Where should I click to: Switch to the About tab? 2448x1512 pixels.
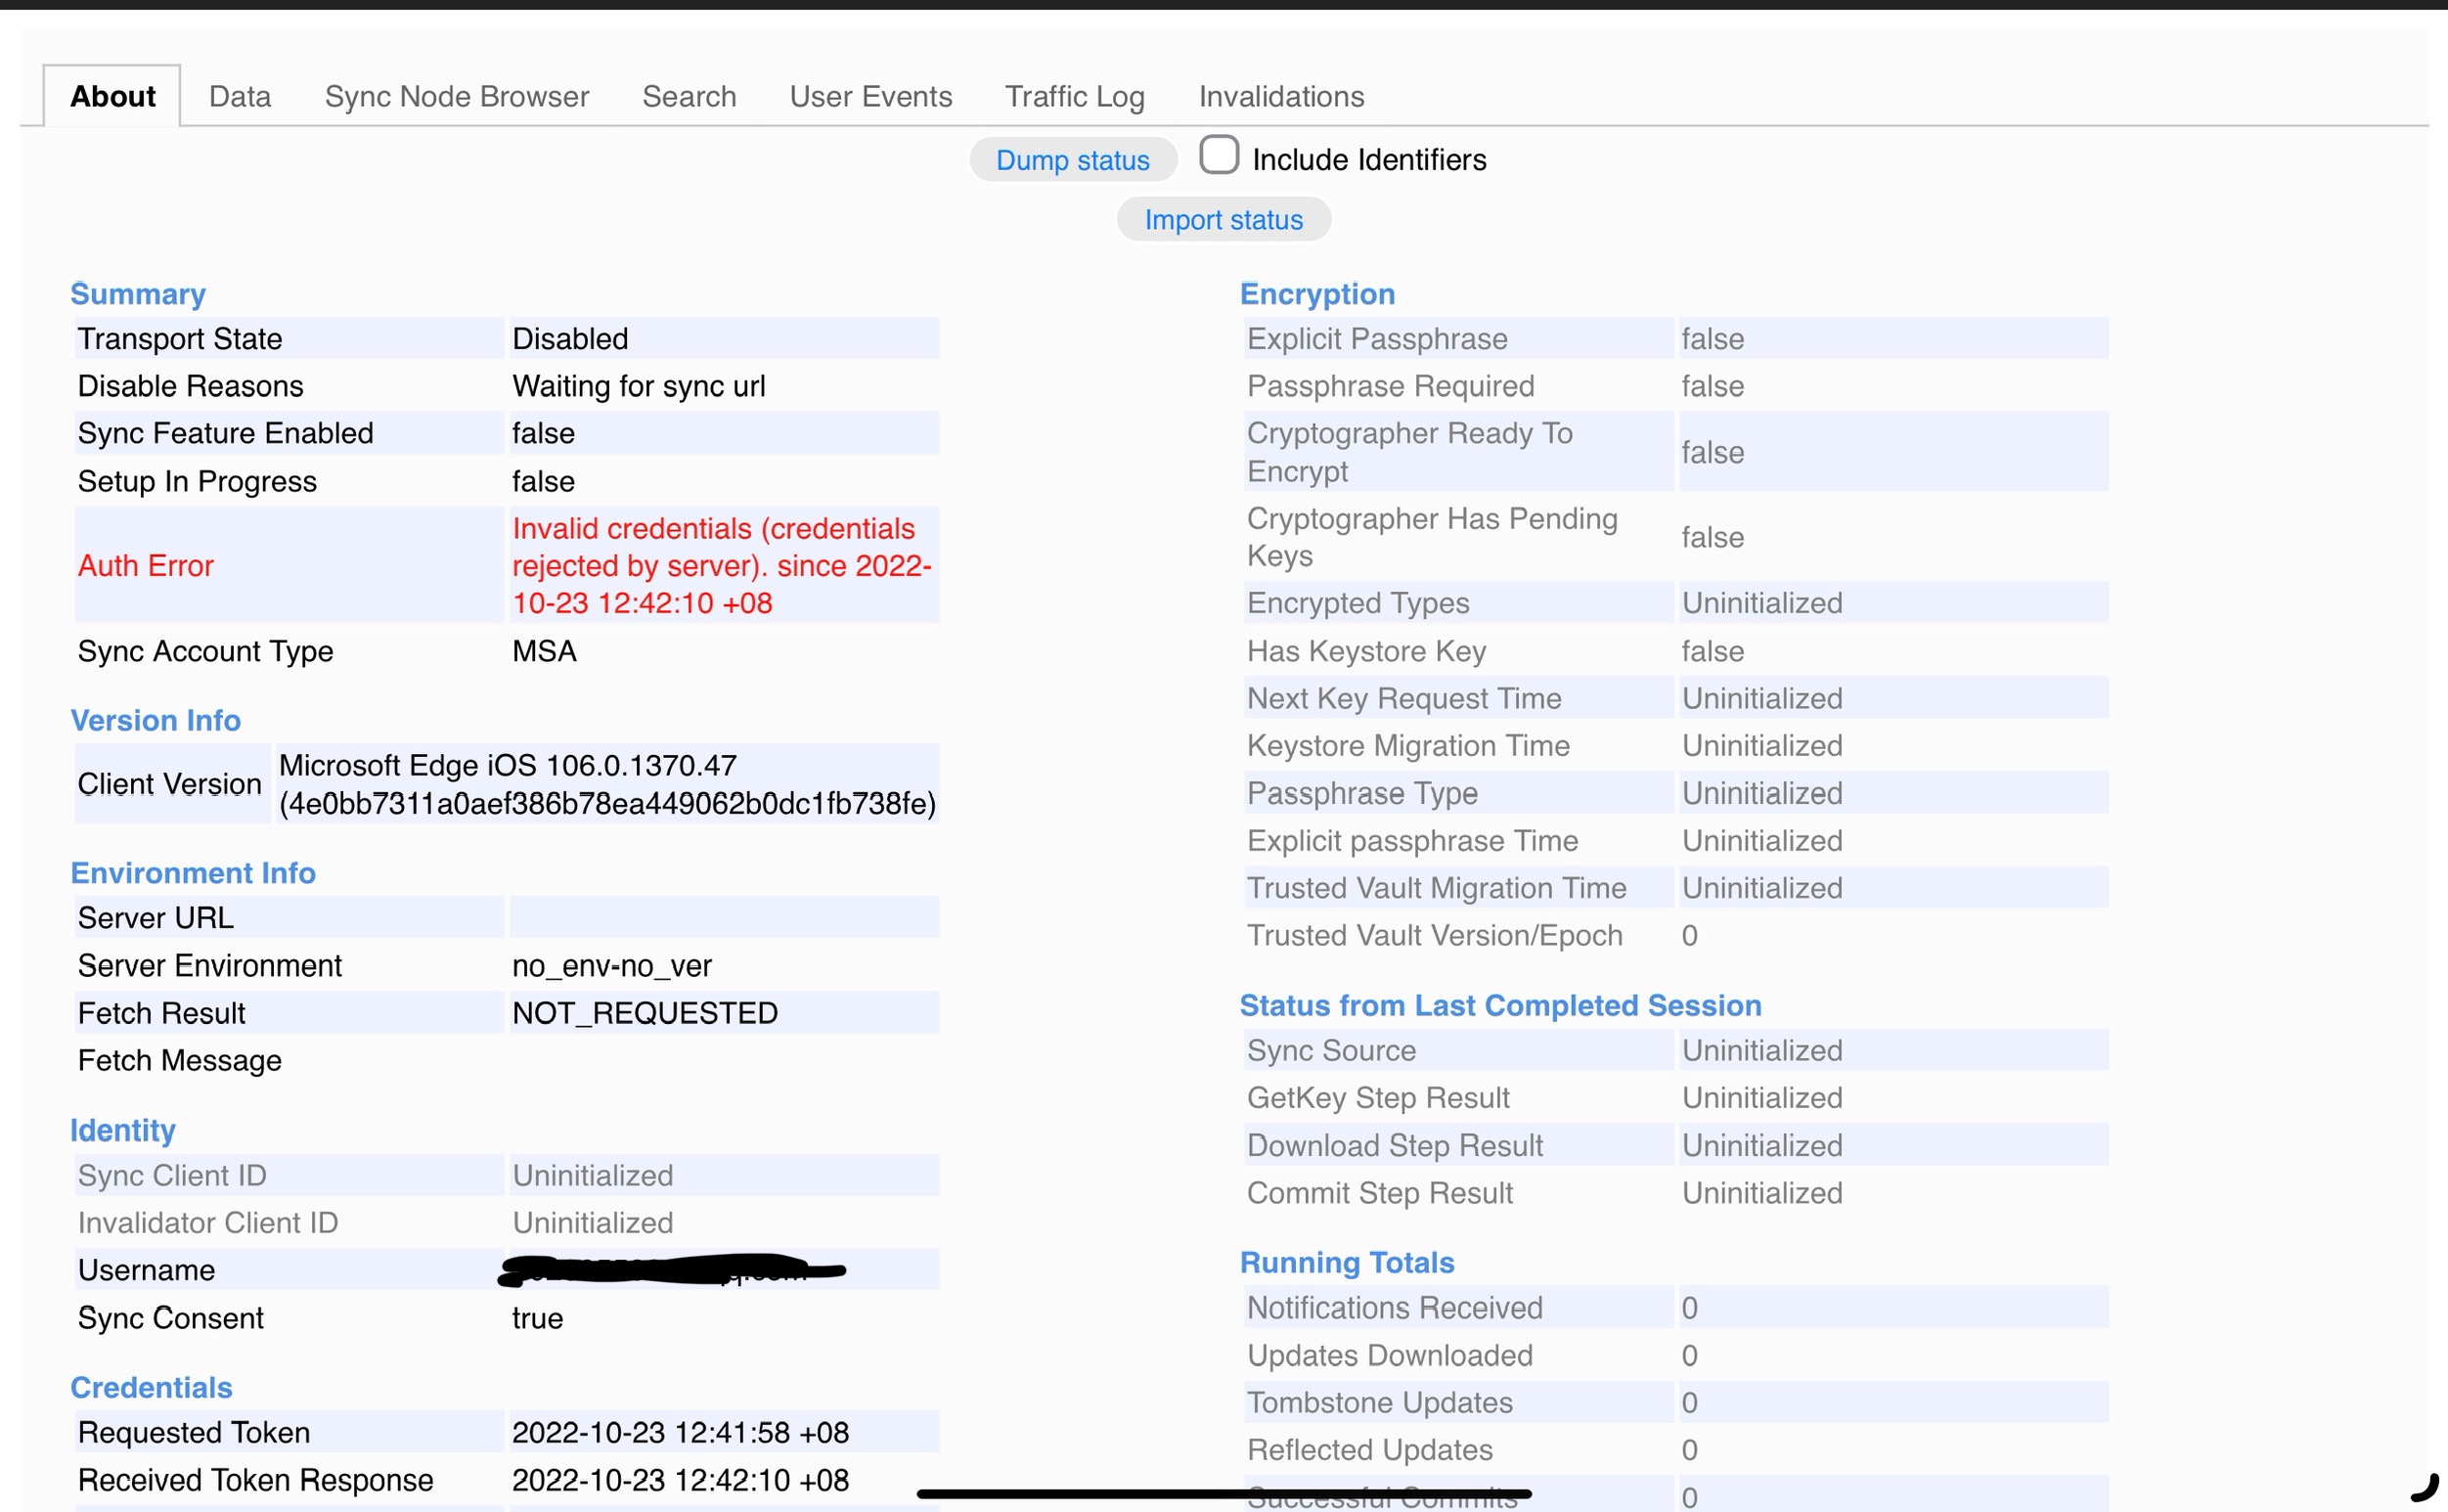tap(112, 96)
